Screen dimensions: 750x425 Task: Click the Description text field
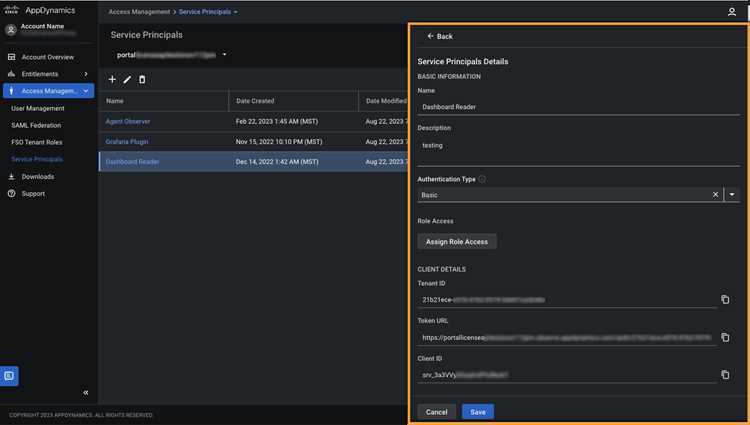(578, 151)
